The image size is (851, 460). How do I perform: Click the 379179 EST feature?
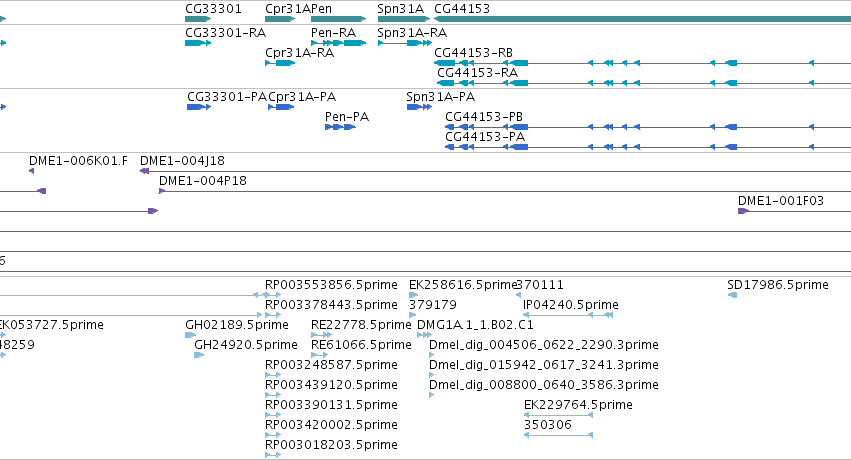(x=412, y=315)
